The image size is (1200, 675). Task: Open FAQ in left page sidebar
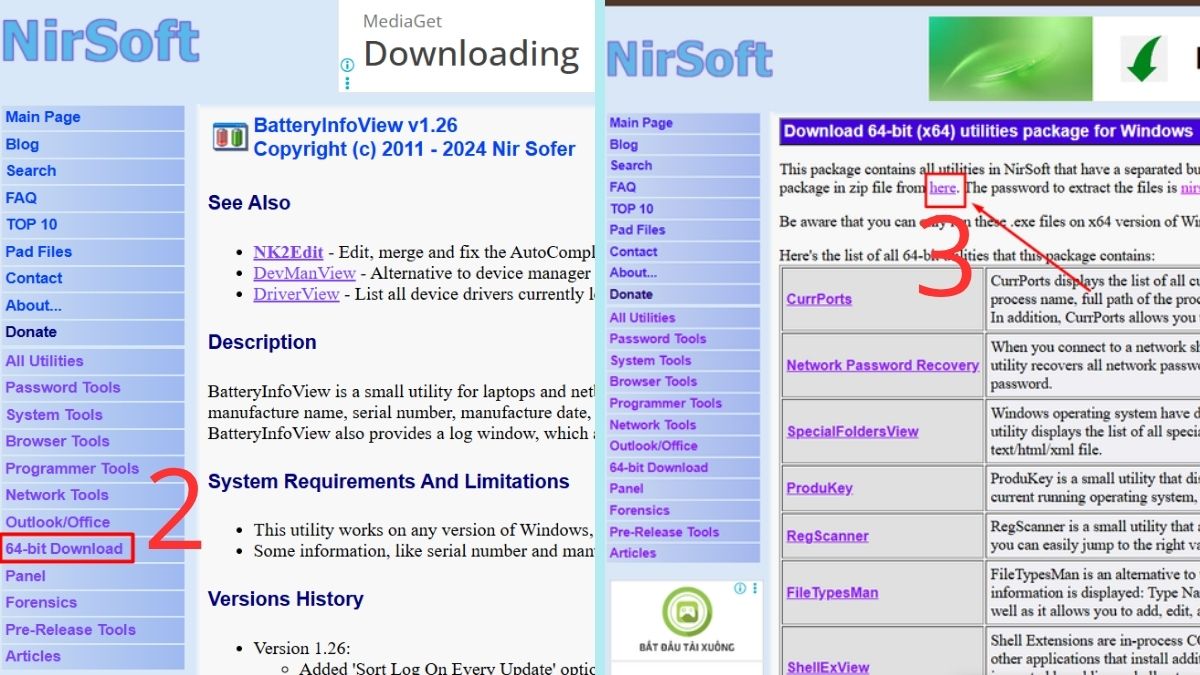point(21,198)
